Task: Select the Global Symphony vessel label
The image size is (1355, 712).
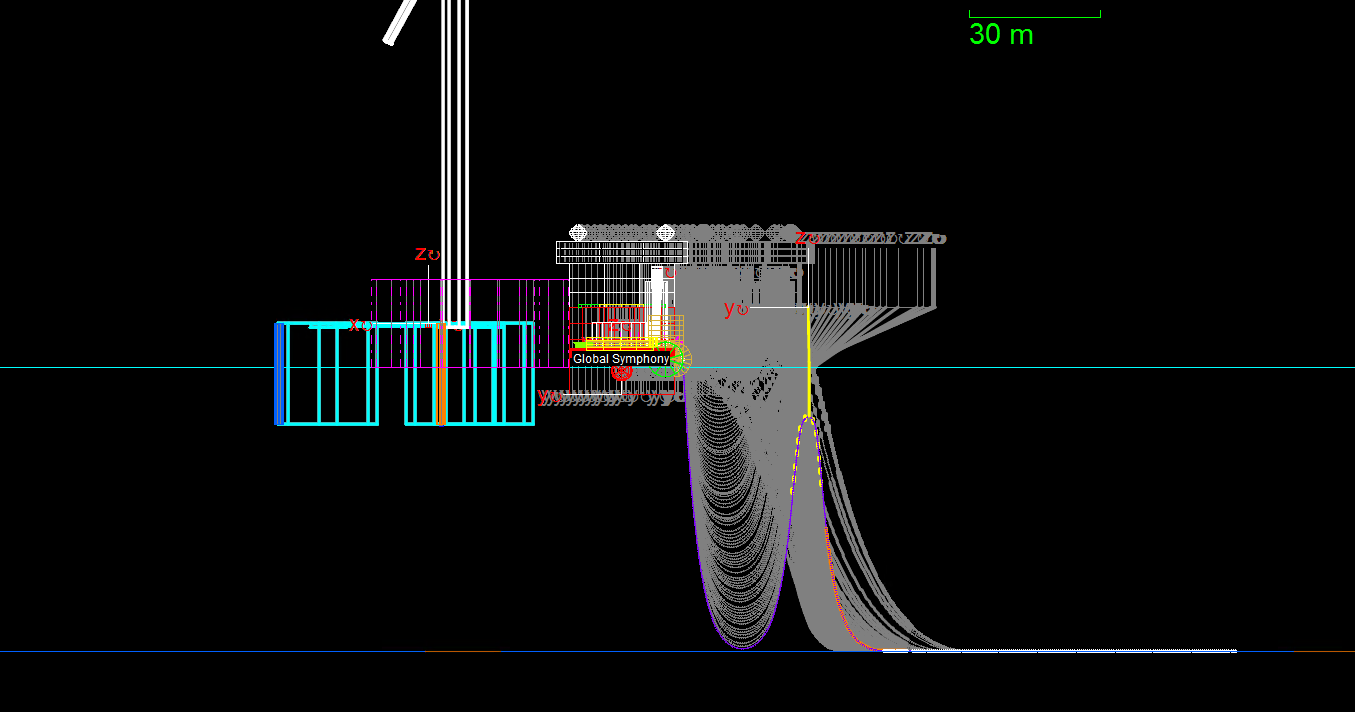Action: [x=621, y=359]
